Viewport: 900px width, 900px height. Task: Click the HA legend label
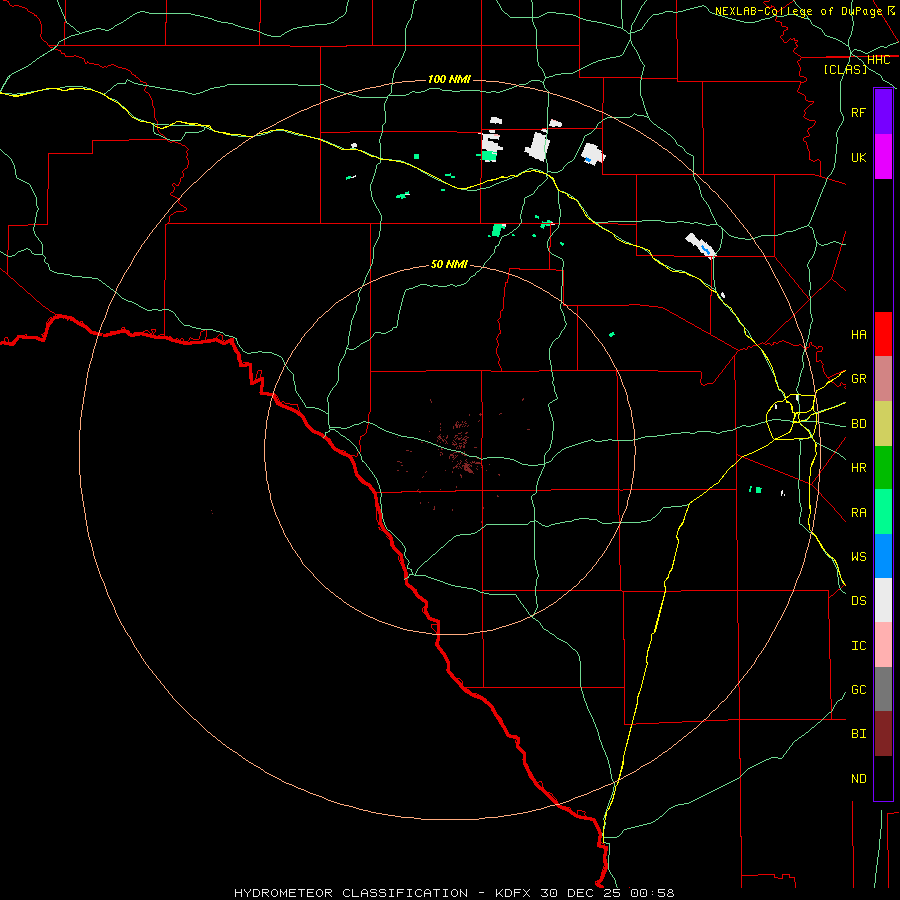(859, 335)
